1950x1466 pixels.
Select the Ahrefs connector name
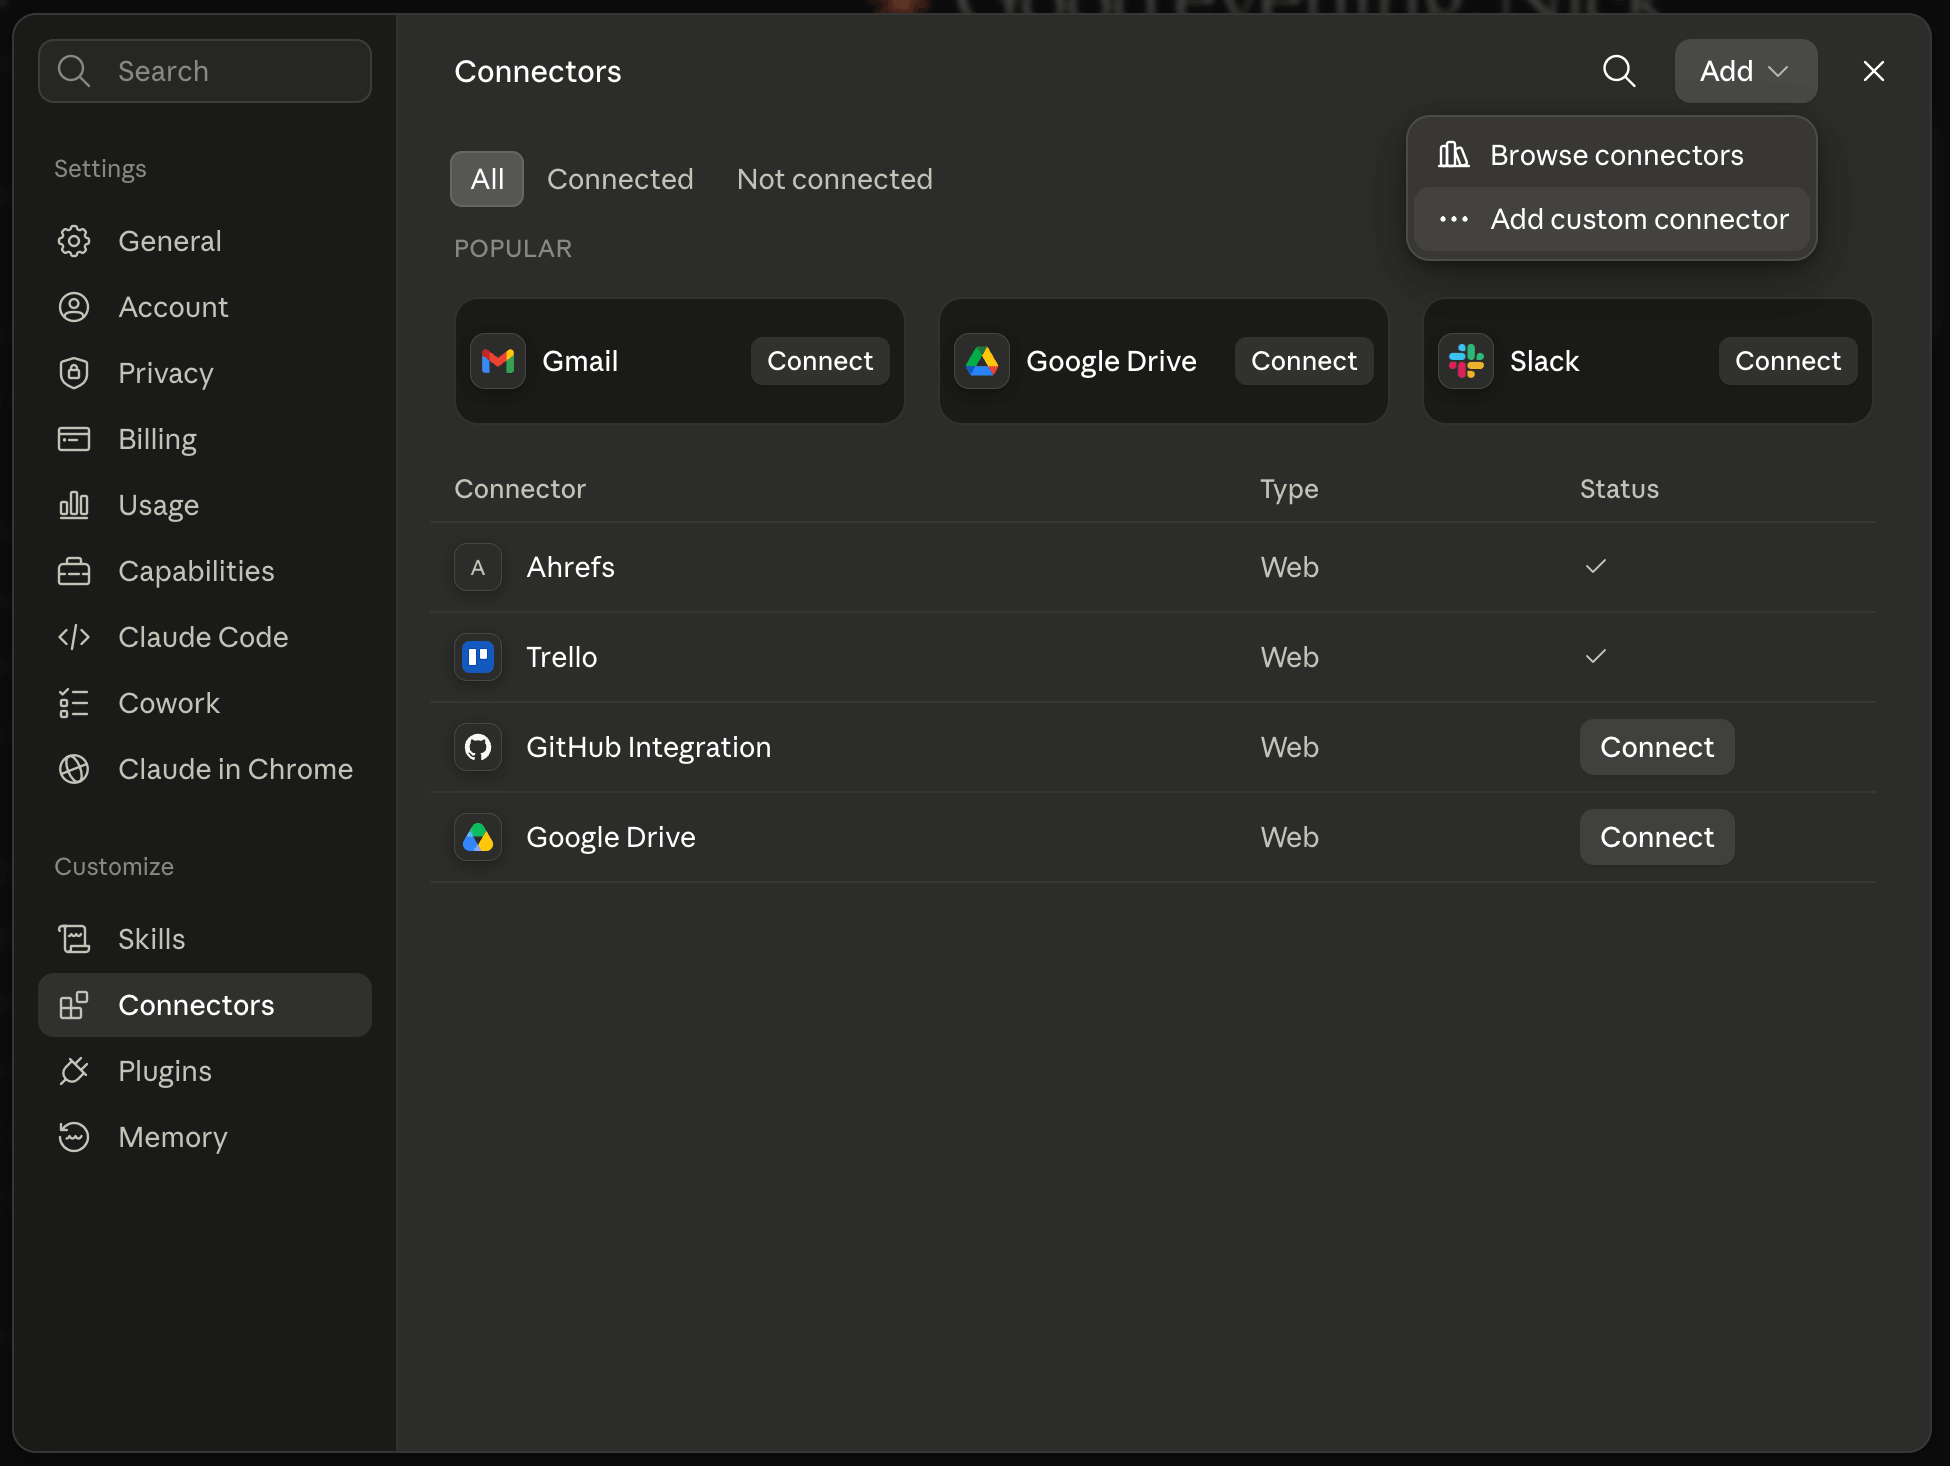pyautogui.click(x=570, y=567)
